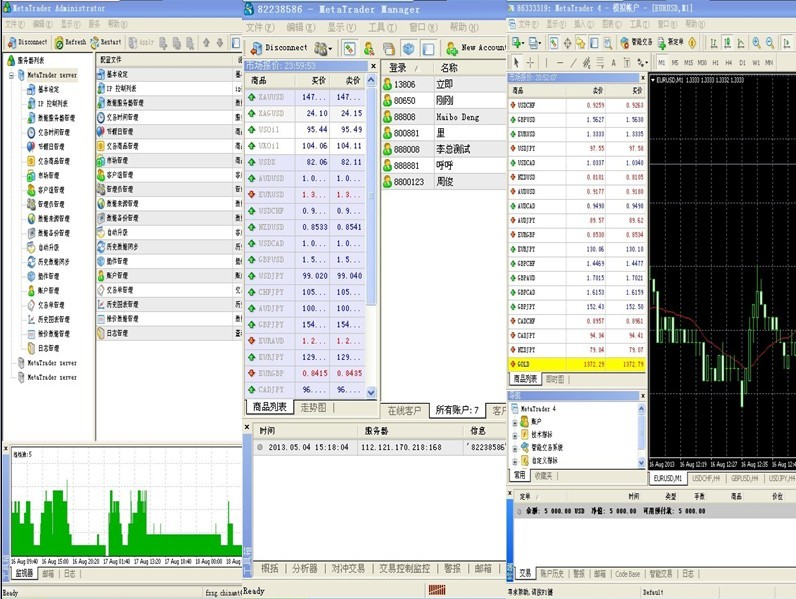Select the cursor arrow tool

coord(516,62)
